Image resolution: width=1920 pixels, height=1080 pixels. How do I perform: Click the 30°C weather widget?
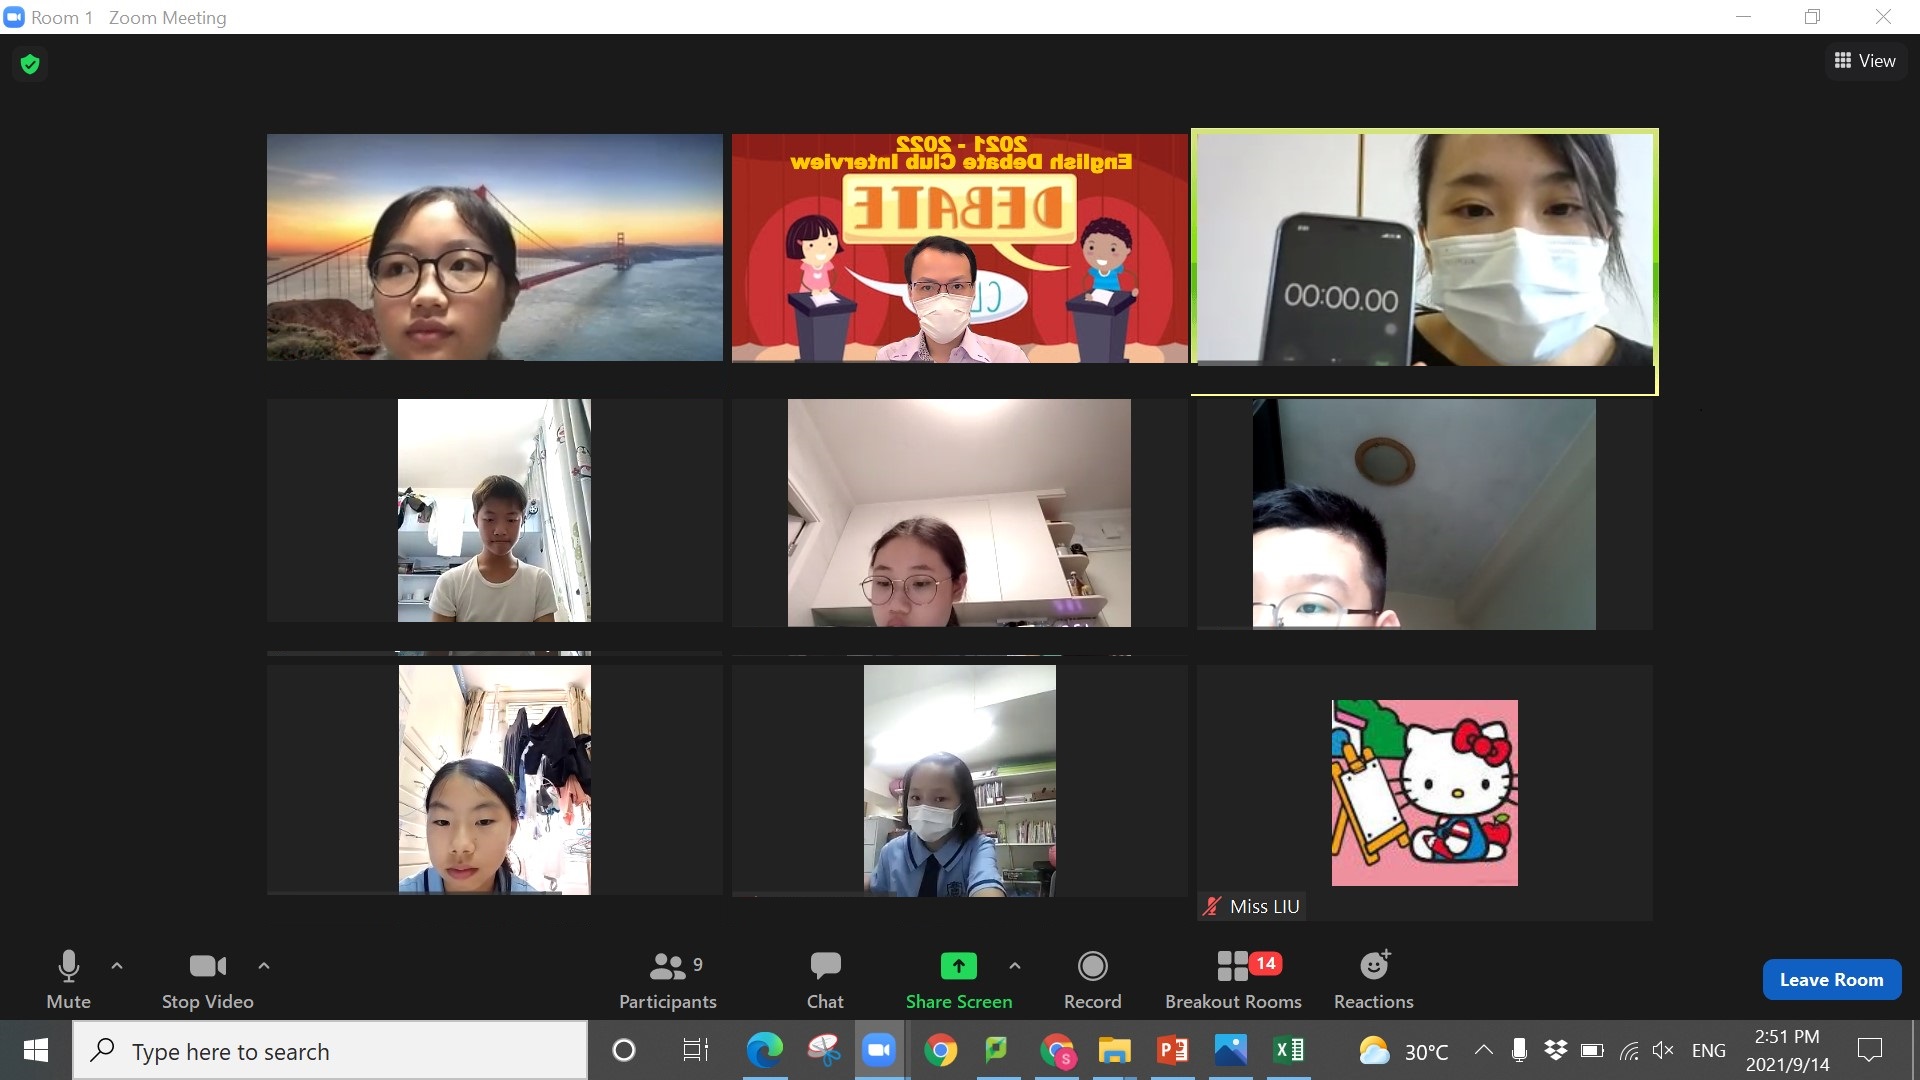[x=1402, y=1051]
